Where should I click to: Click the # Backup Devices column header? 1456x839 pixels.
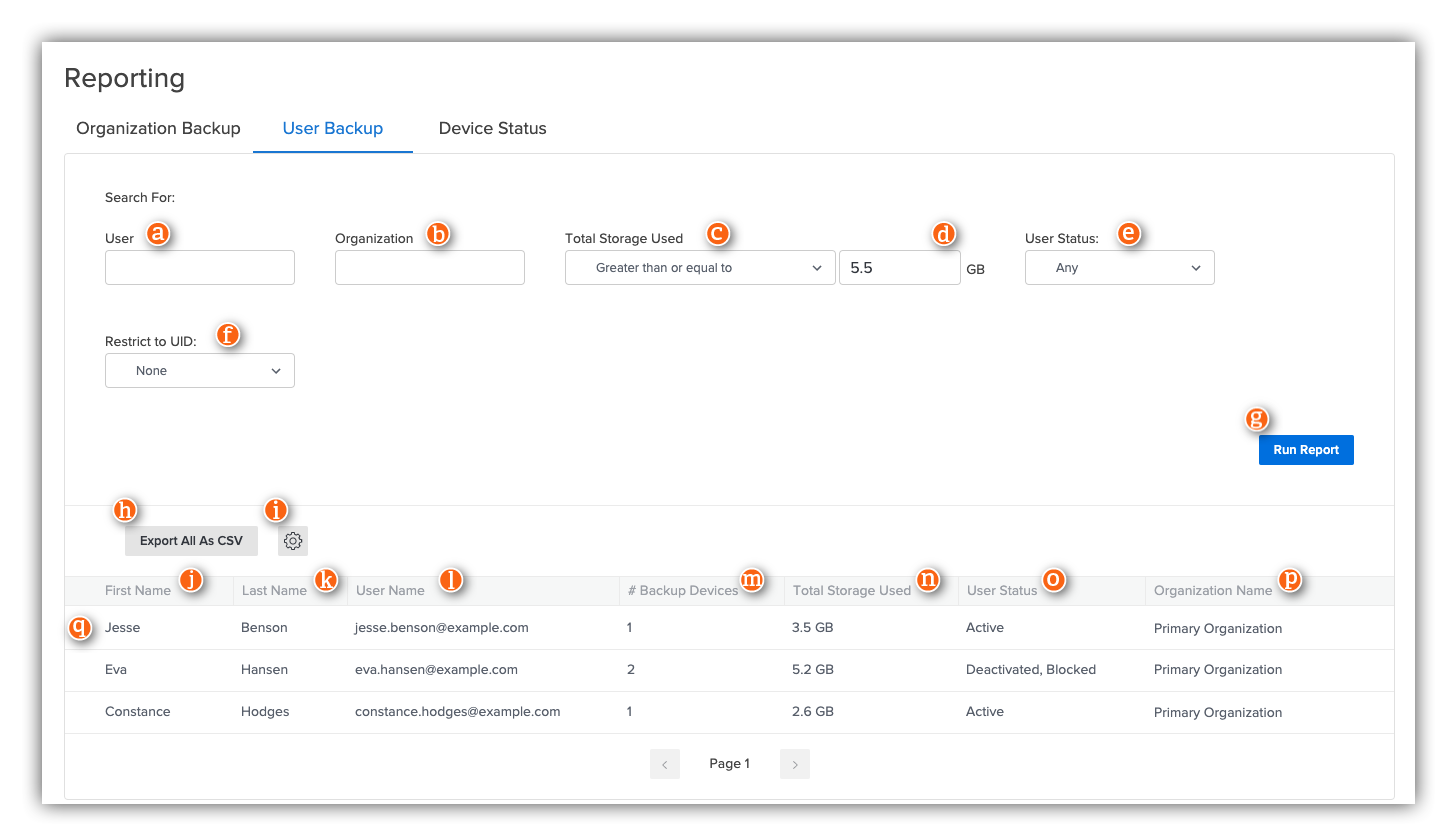coord(683,590)
